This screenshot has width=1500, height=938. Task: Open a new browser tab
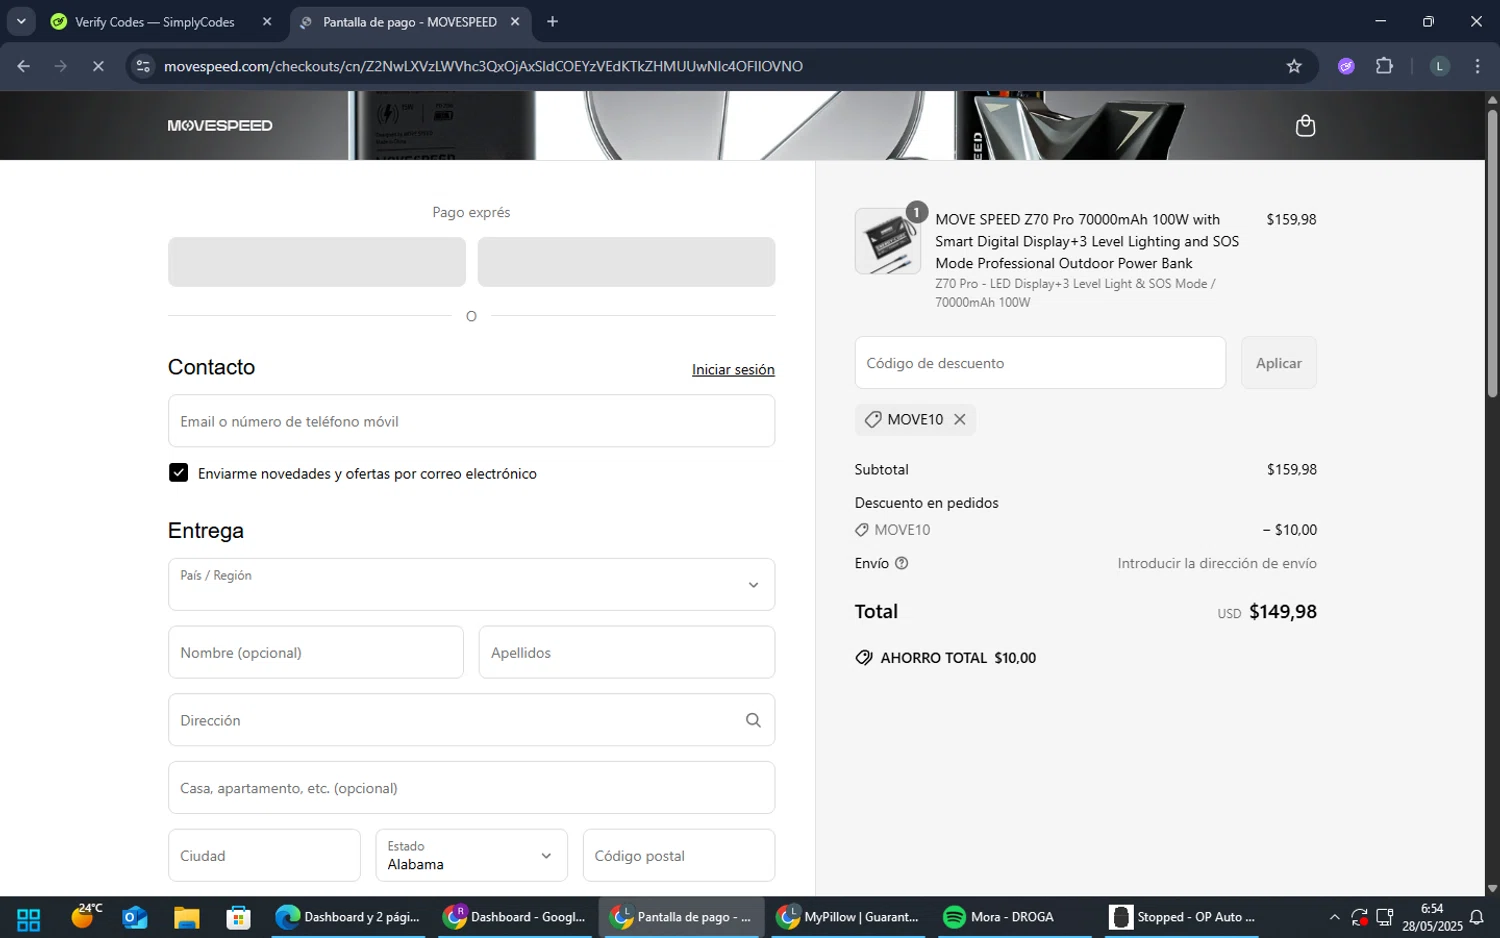[552, 22]
